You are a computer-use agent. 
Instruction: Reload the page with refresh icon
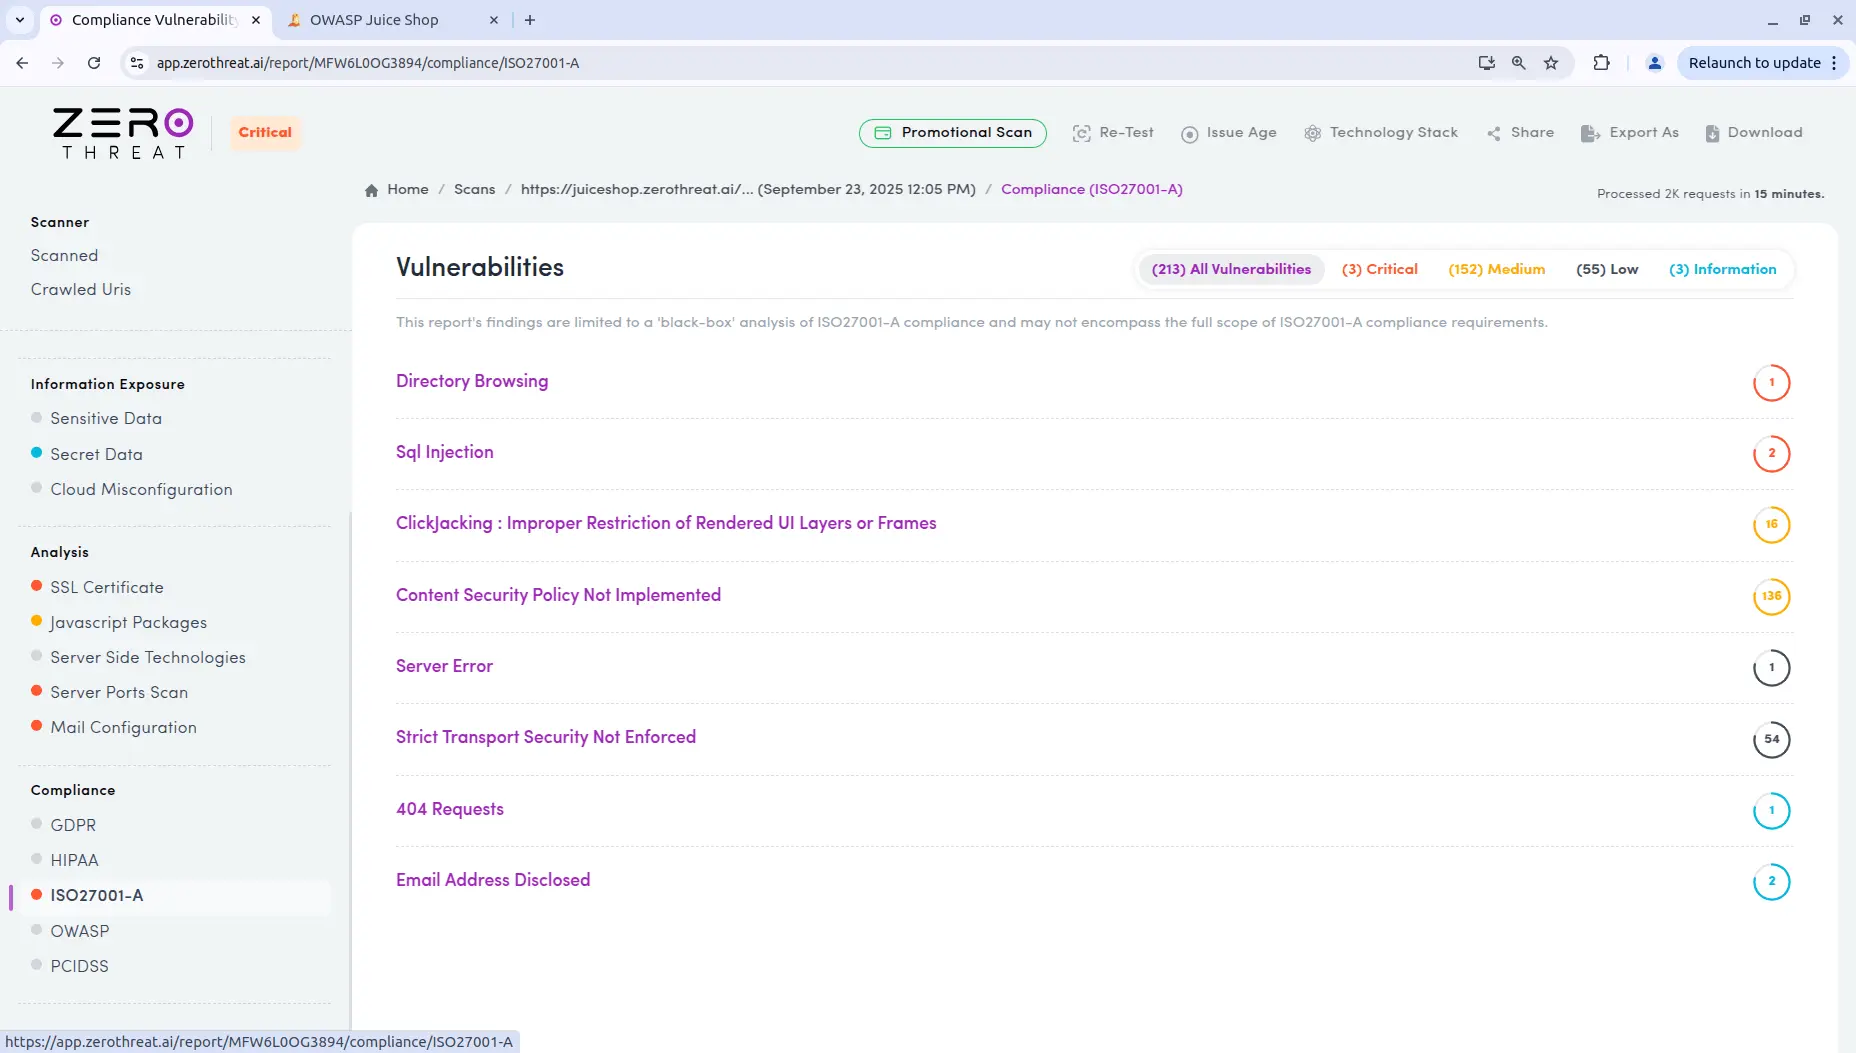94,63
